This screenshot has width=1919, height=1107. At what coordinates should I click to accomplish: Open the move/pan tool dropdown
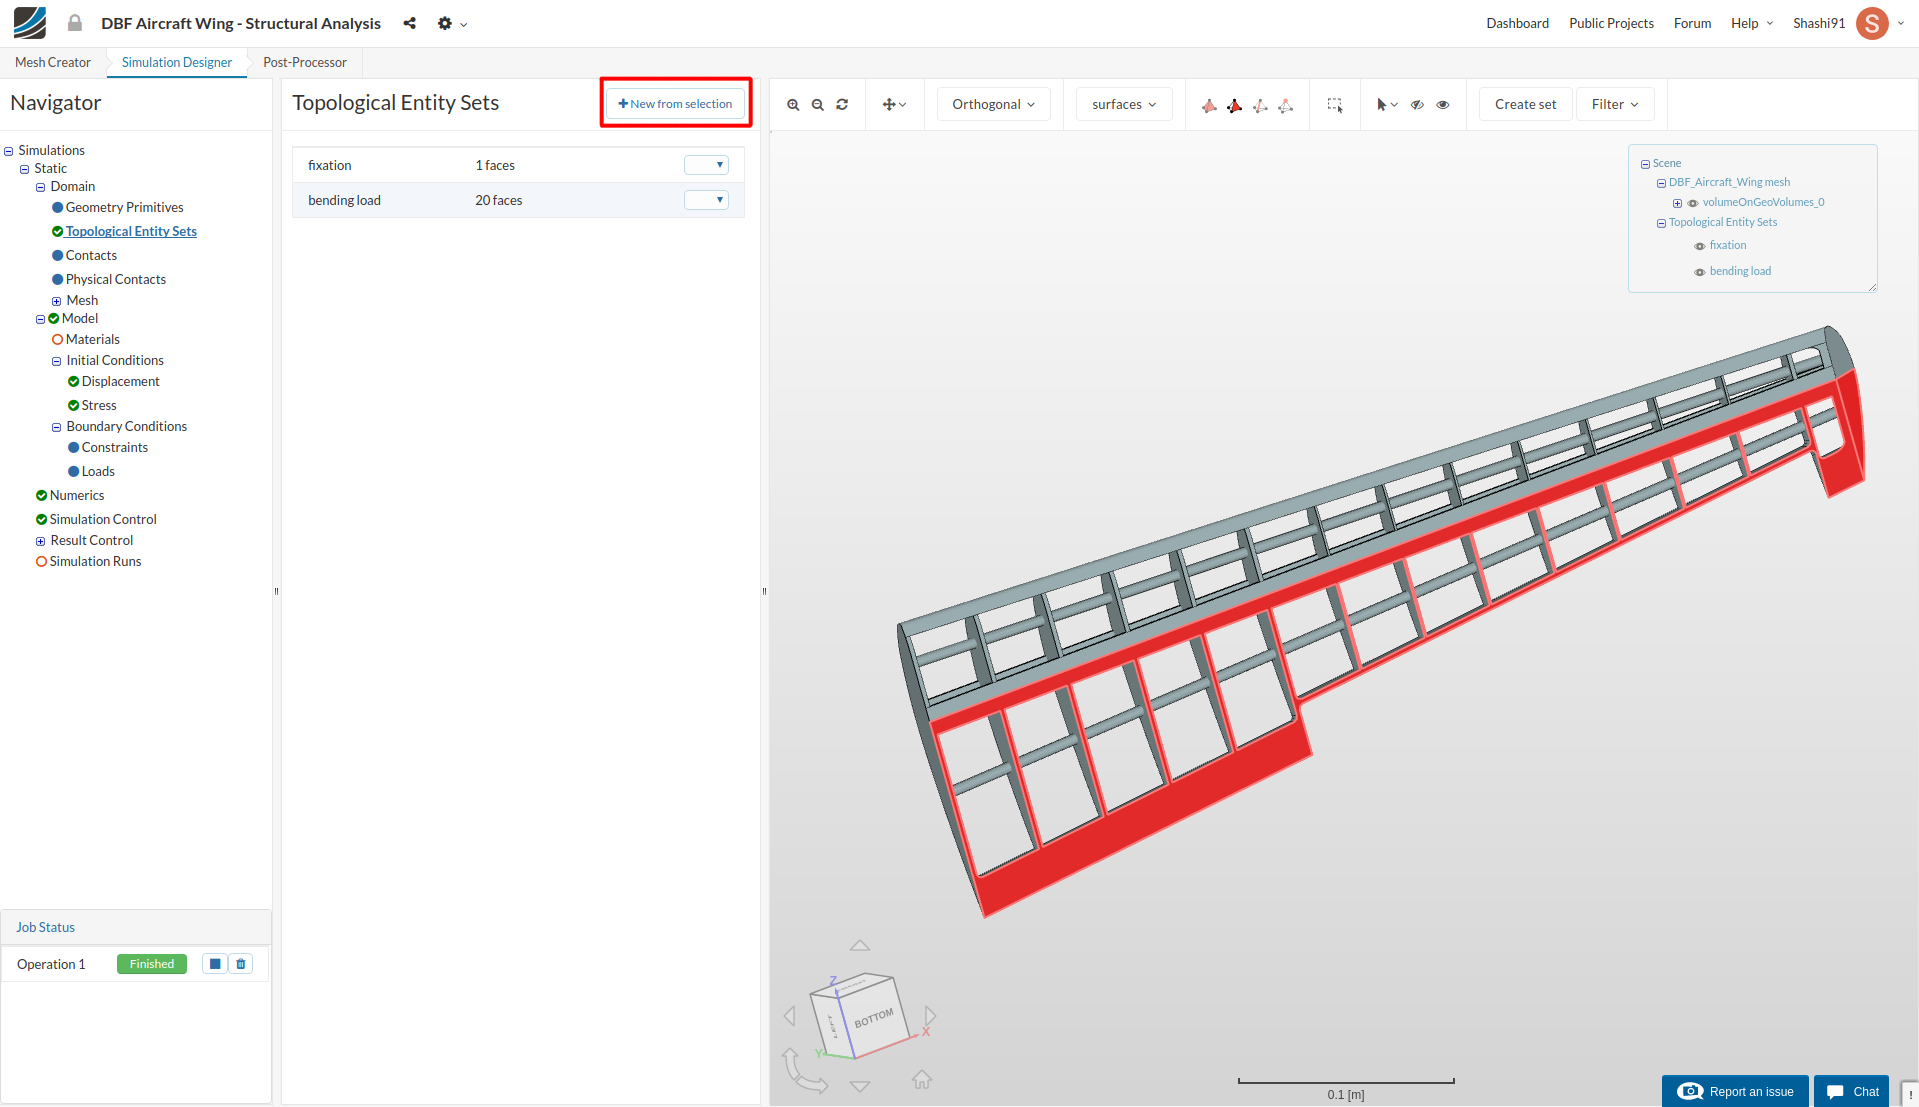(x=894, y=105)
